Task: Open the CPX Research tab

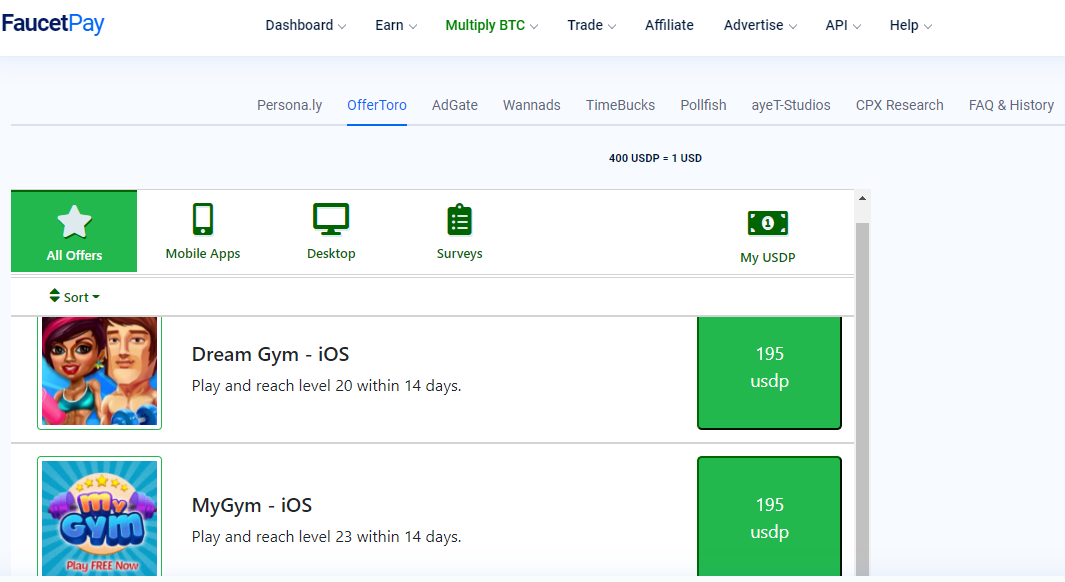Action: (x=899, y=105)
